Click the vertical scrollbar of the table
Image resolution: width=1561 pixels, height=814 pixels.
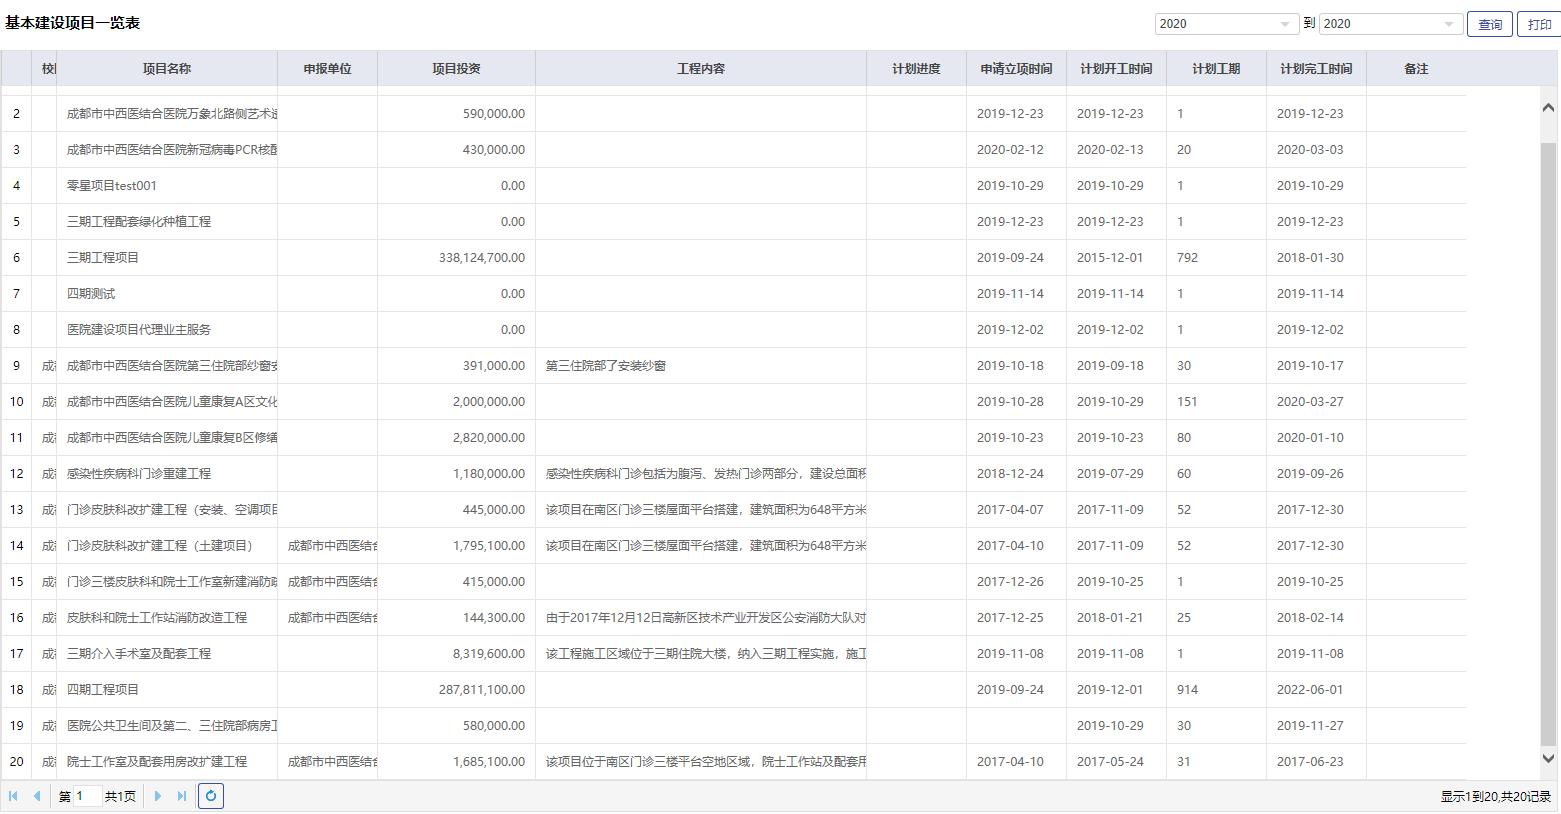[1548, 440]
